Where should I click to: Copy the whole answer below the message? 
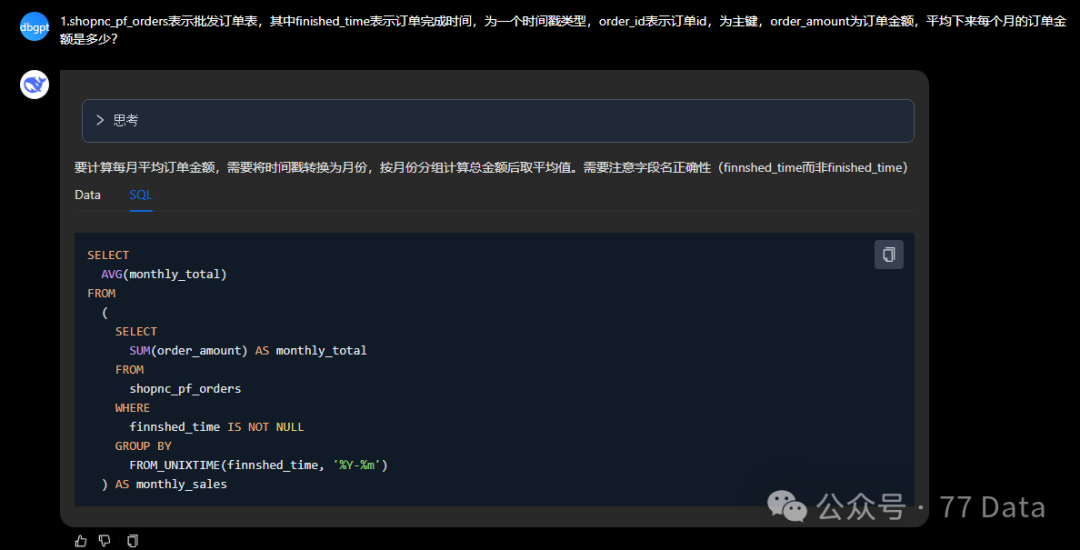pyautogui.click(x=133, y=540)
